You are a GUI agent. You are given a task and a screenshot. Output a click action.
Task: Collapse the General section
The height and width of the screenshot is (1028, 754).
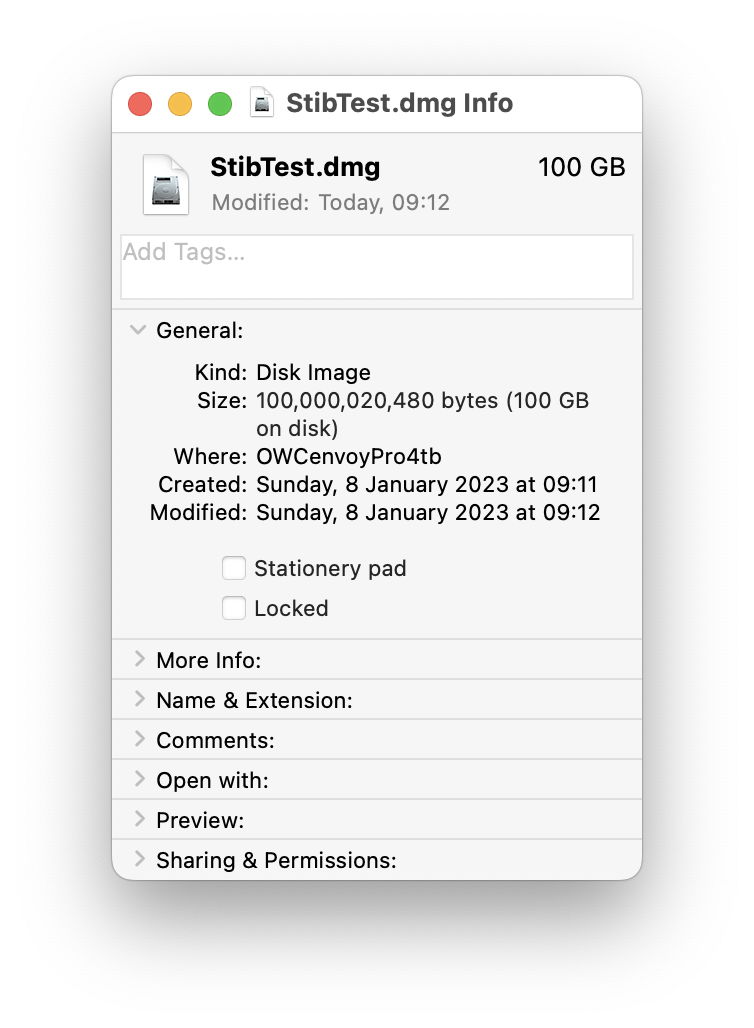[138, 330]
